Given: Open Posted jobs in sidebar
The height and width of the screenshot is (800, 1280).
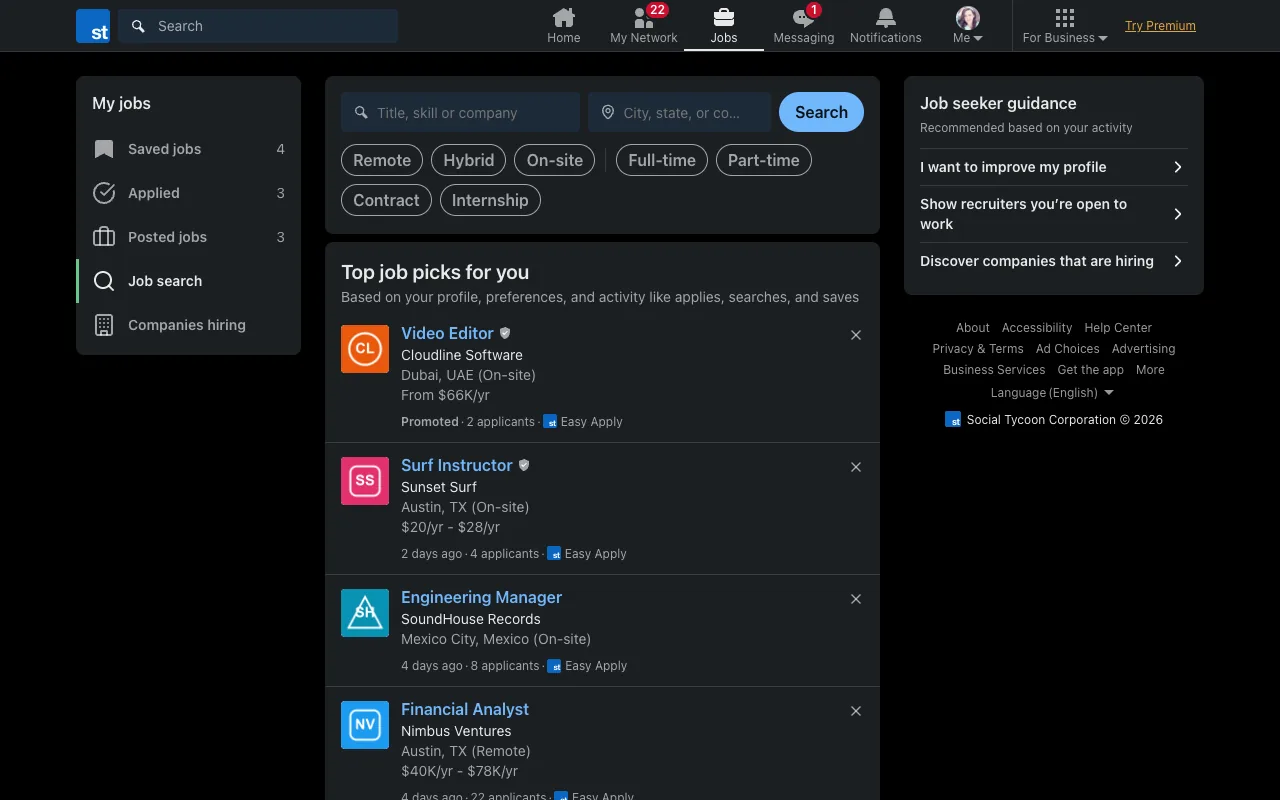Looking at the screenshot, I should tap(188, 237).
